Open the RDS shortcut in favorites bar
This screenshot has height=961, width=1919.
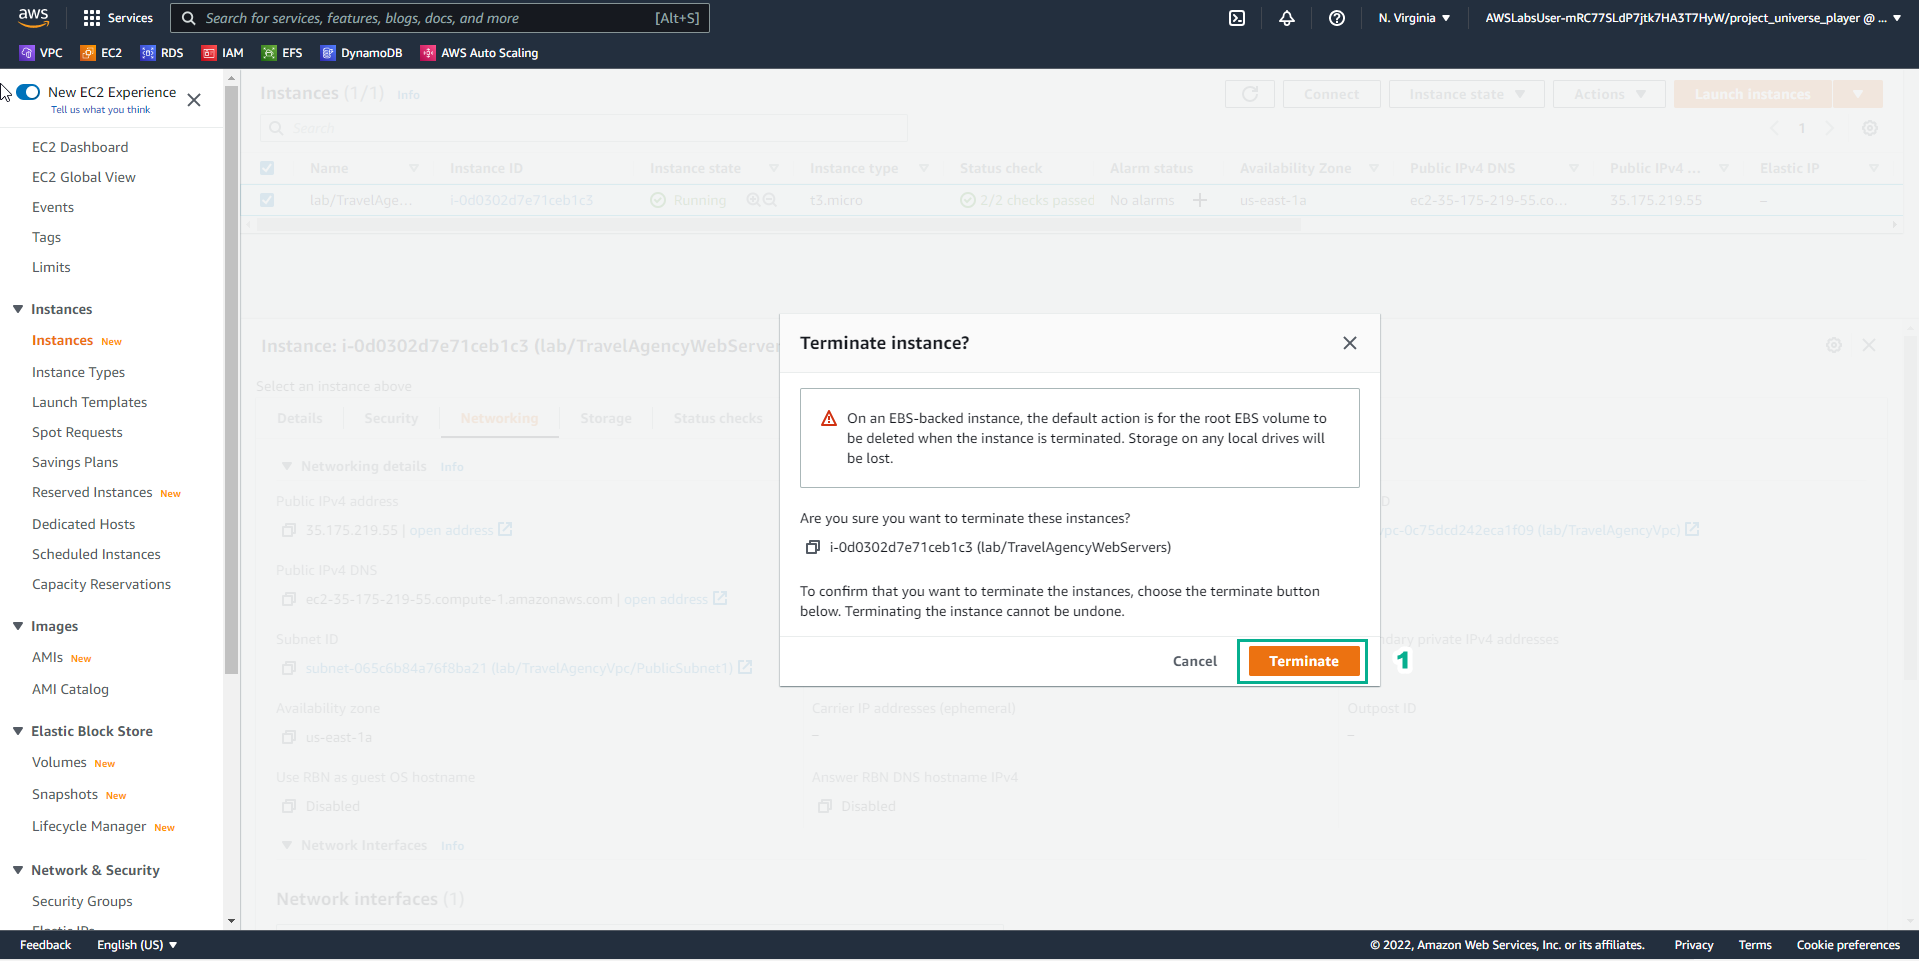click(x=162, y=53)
